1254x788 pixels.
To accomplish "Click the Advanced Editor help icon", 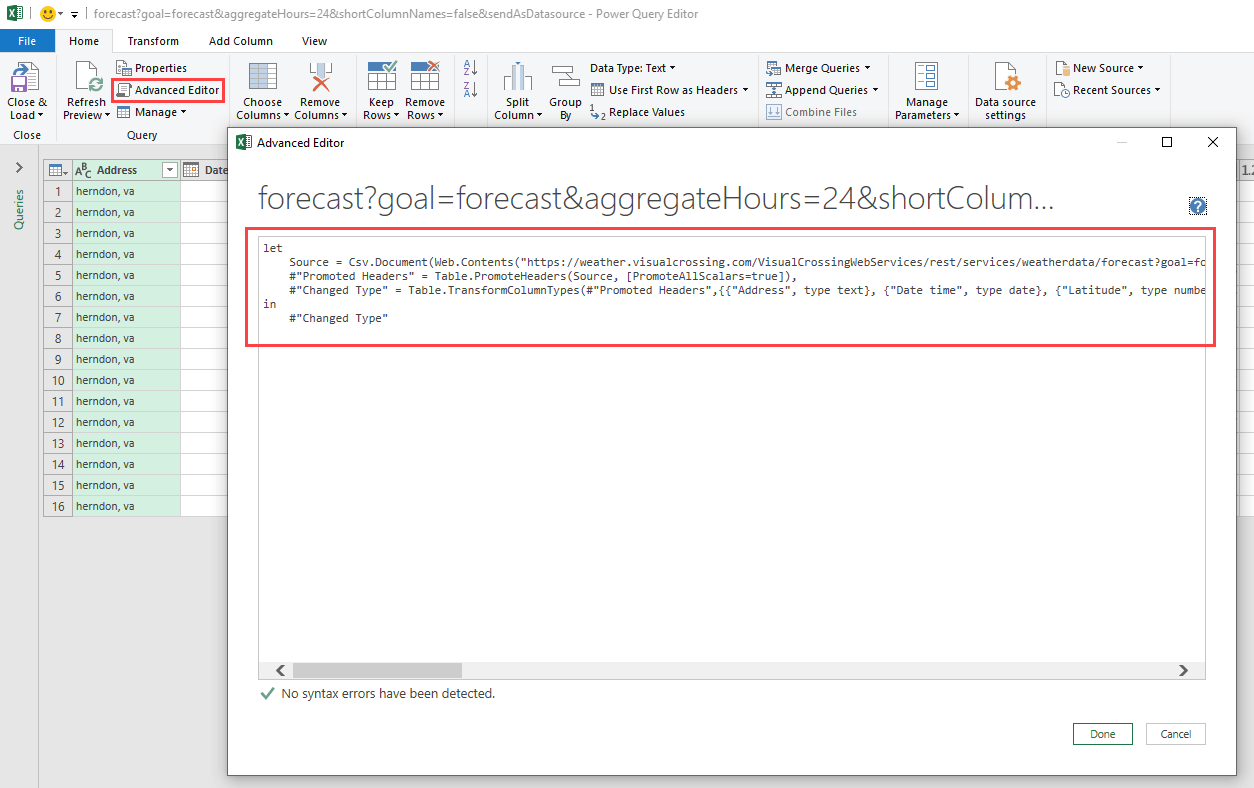I will tap(1197, 206).
